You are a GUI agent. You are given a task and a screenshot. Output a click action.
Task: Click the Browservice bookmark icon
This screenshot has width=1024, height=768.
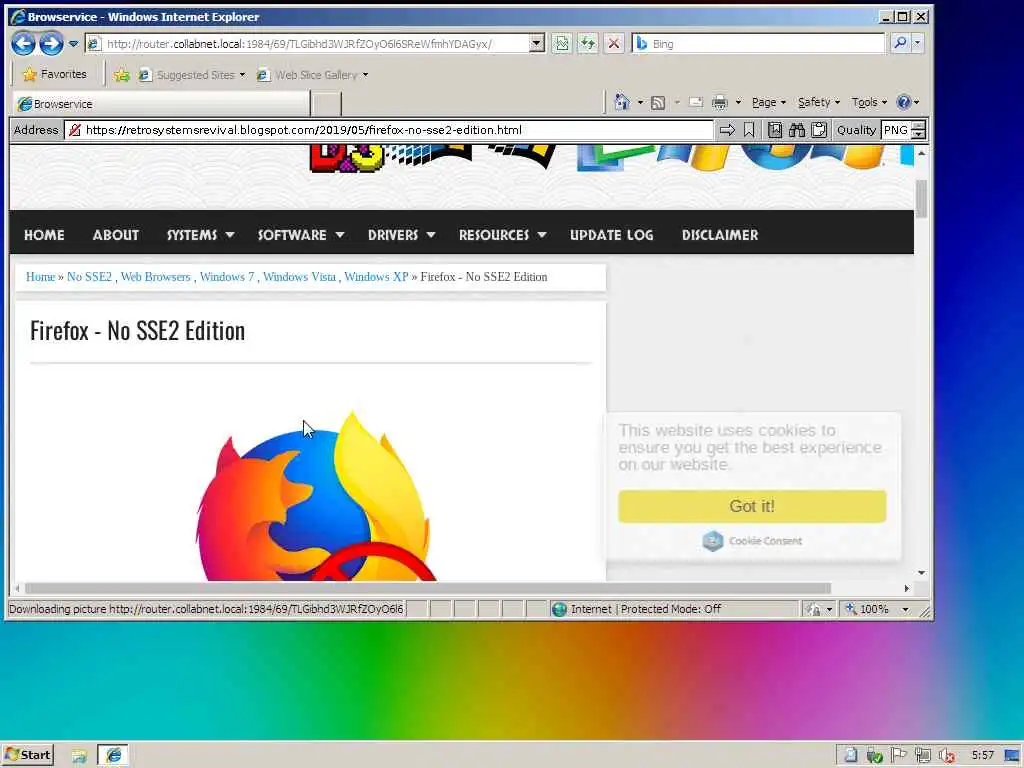[749, 130]
